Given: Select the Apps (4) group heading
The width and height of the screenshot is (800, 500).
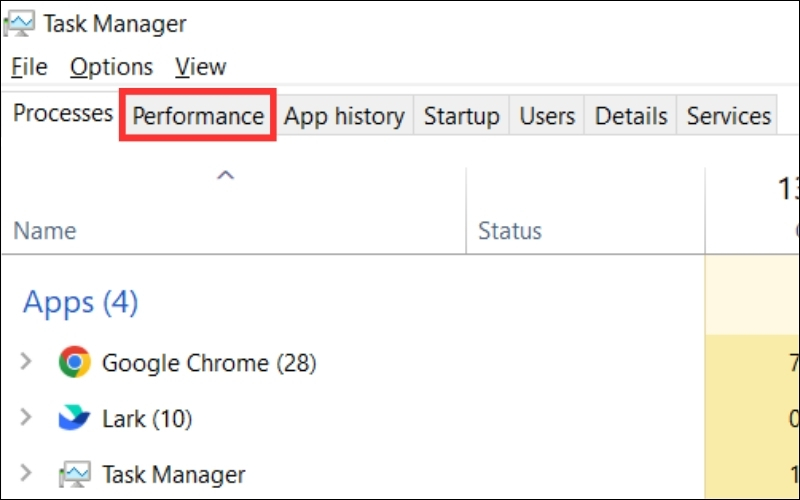Looking at the screenshot, I should 80,301.
